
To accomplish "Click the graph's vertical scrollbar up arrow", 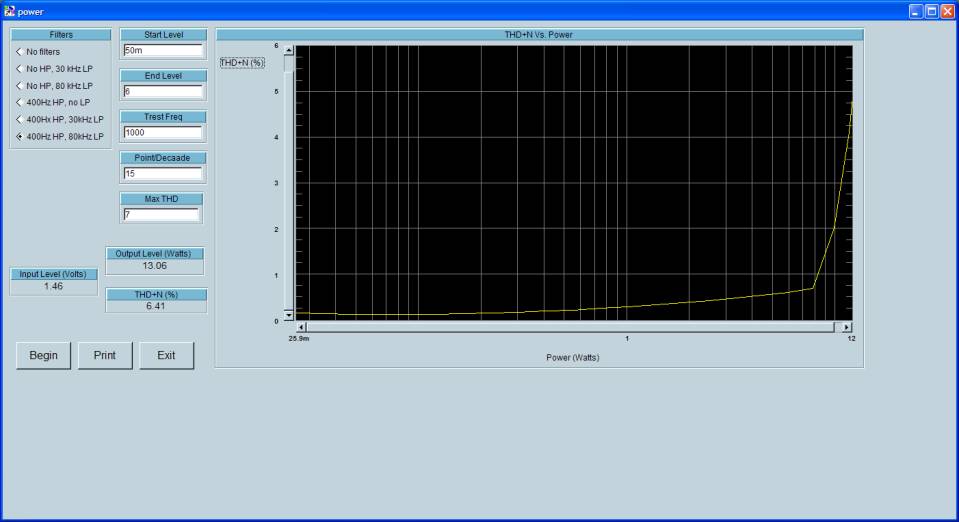I will click(289, 50).
